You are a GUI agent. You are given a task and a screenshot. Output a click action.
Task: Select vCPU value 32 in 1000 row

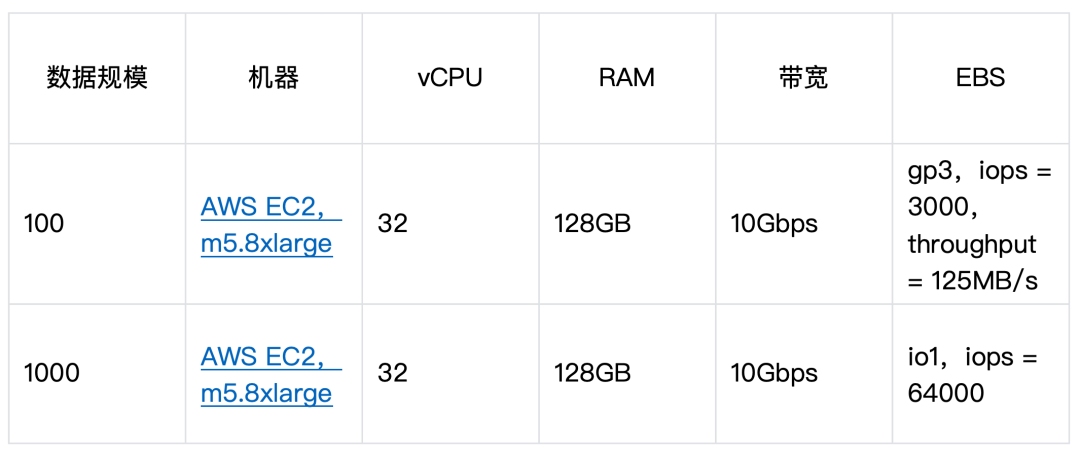click(x=393, y=373)
